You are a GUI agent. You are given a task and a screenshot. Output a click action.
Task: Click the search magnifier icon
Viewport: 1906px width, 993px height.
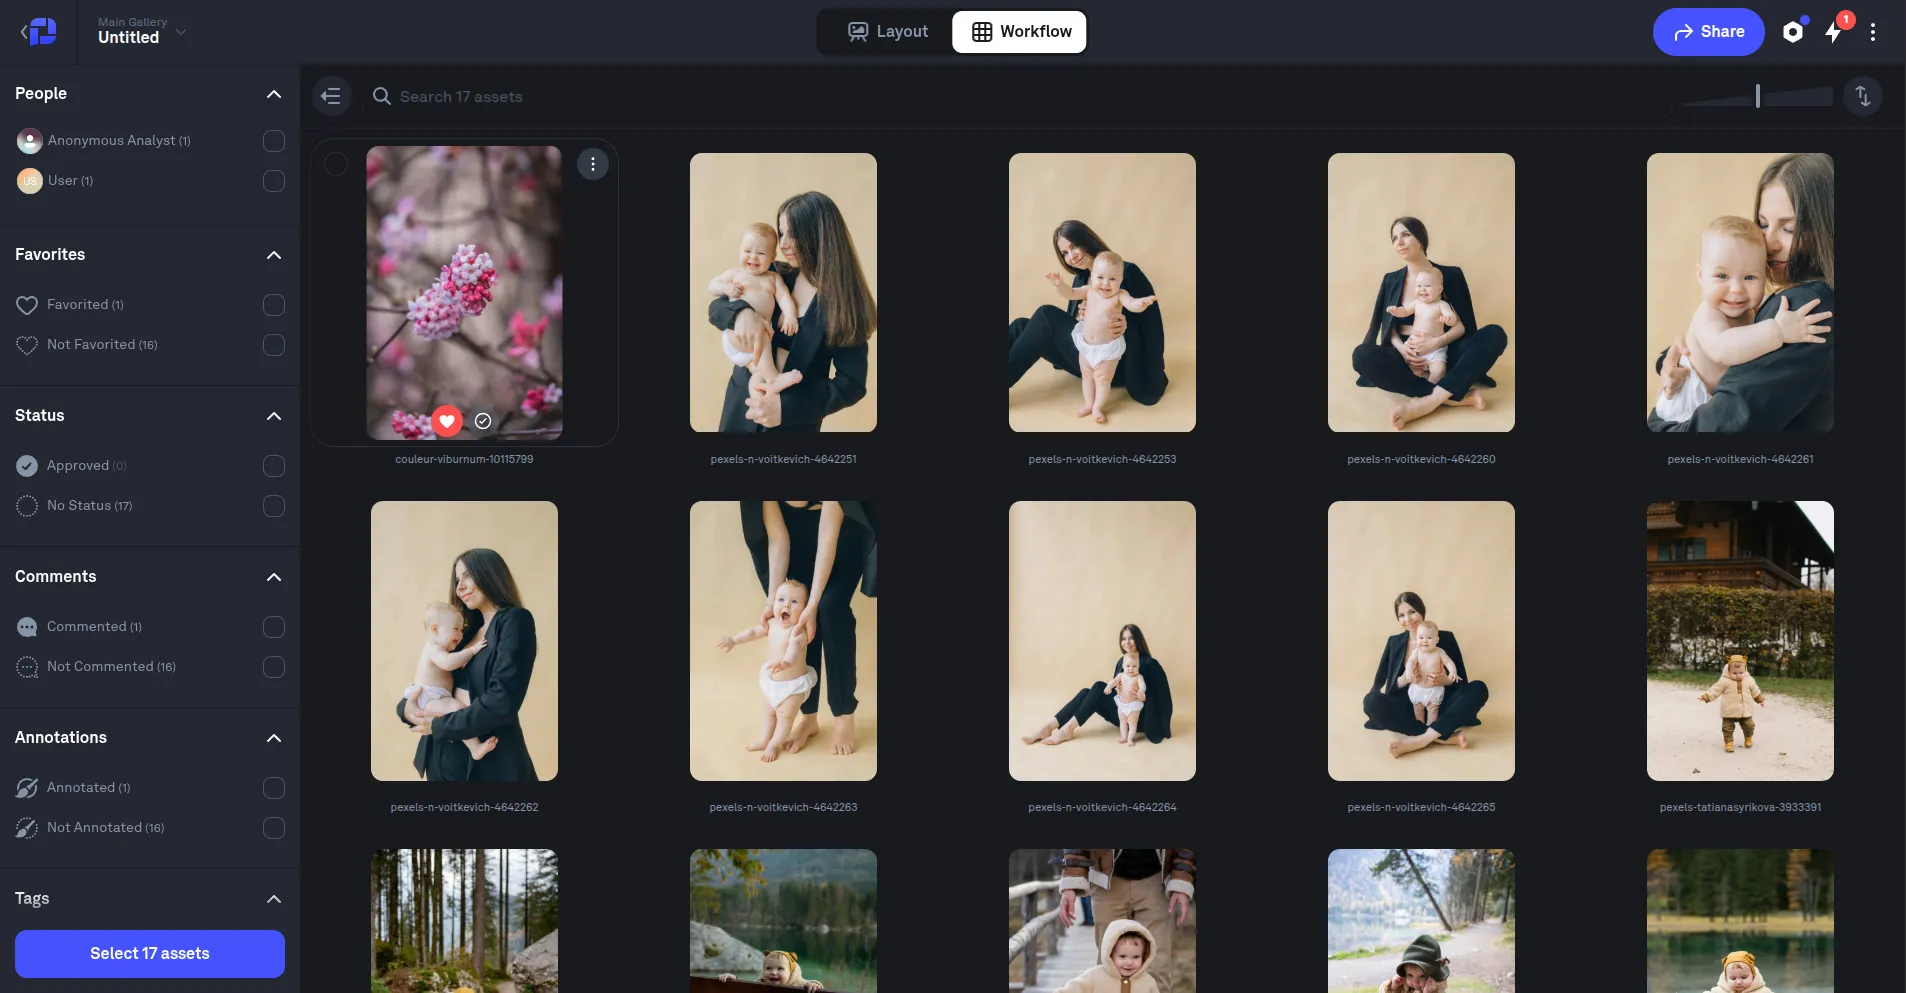[381, 96]
